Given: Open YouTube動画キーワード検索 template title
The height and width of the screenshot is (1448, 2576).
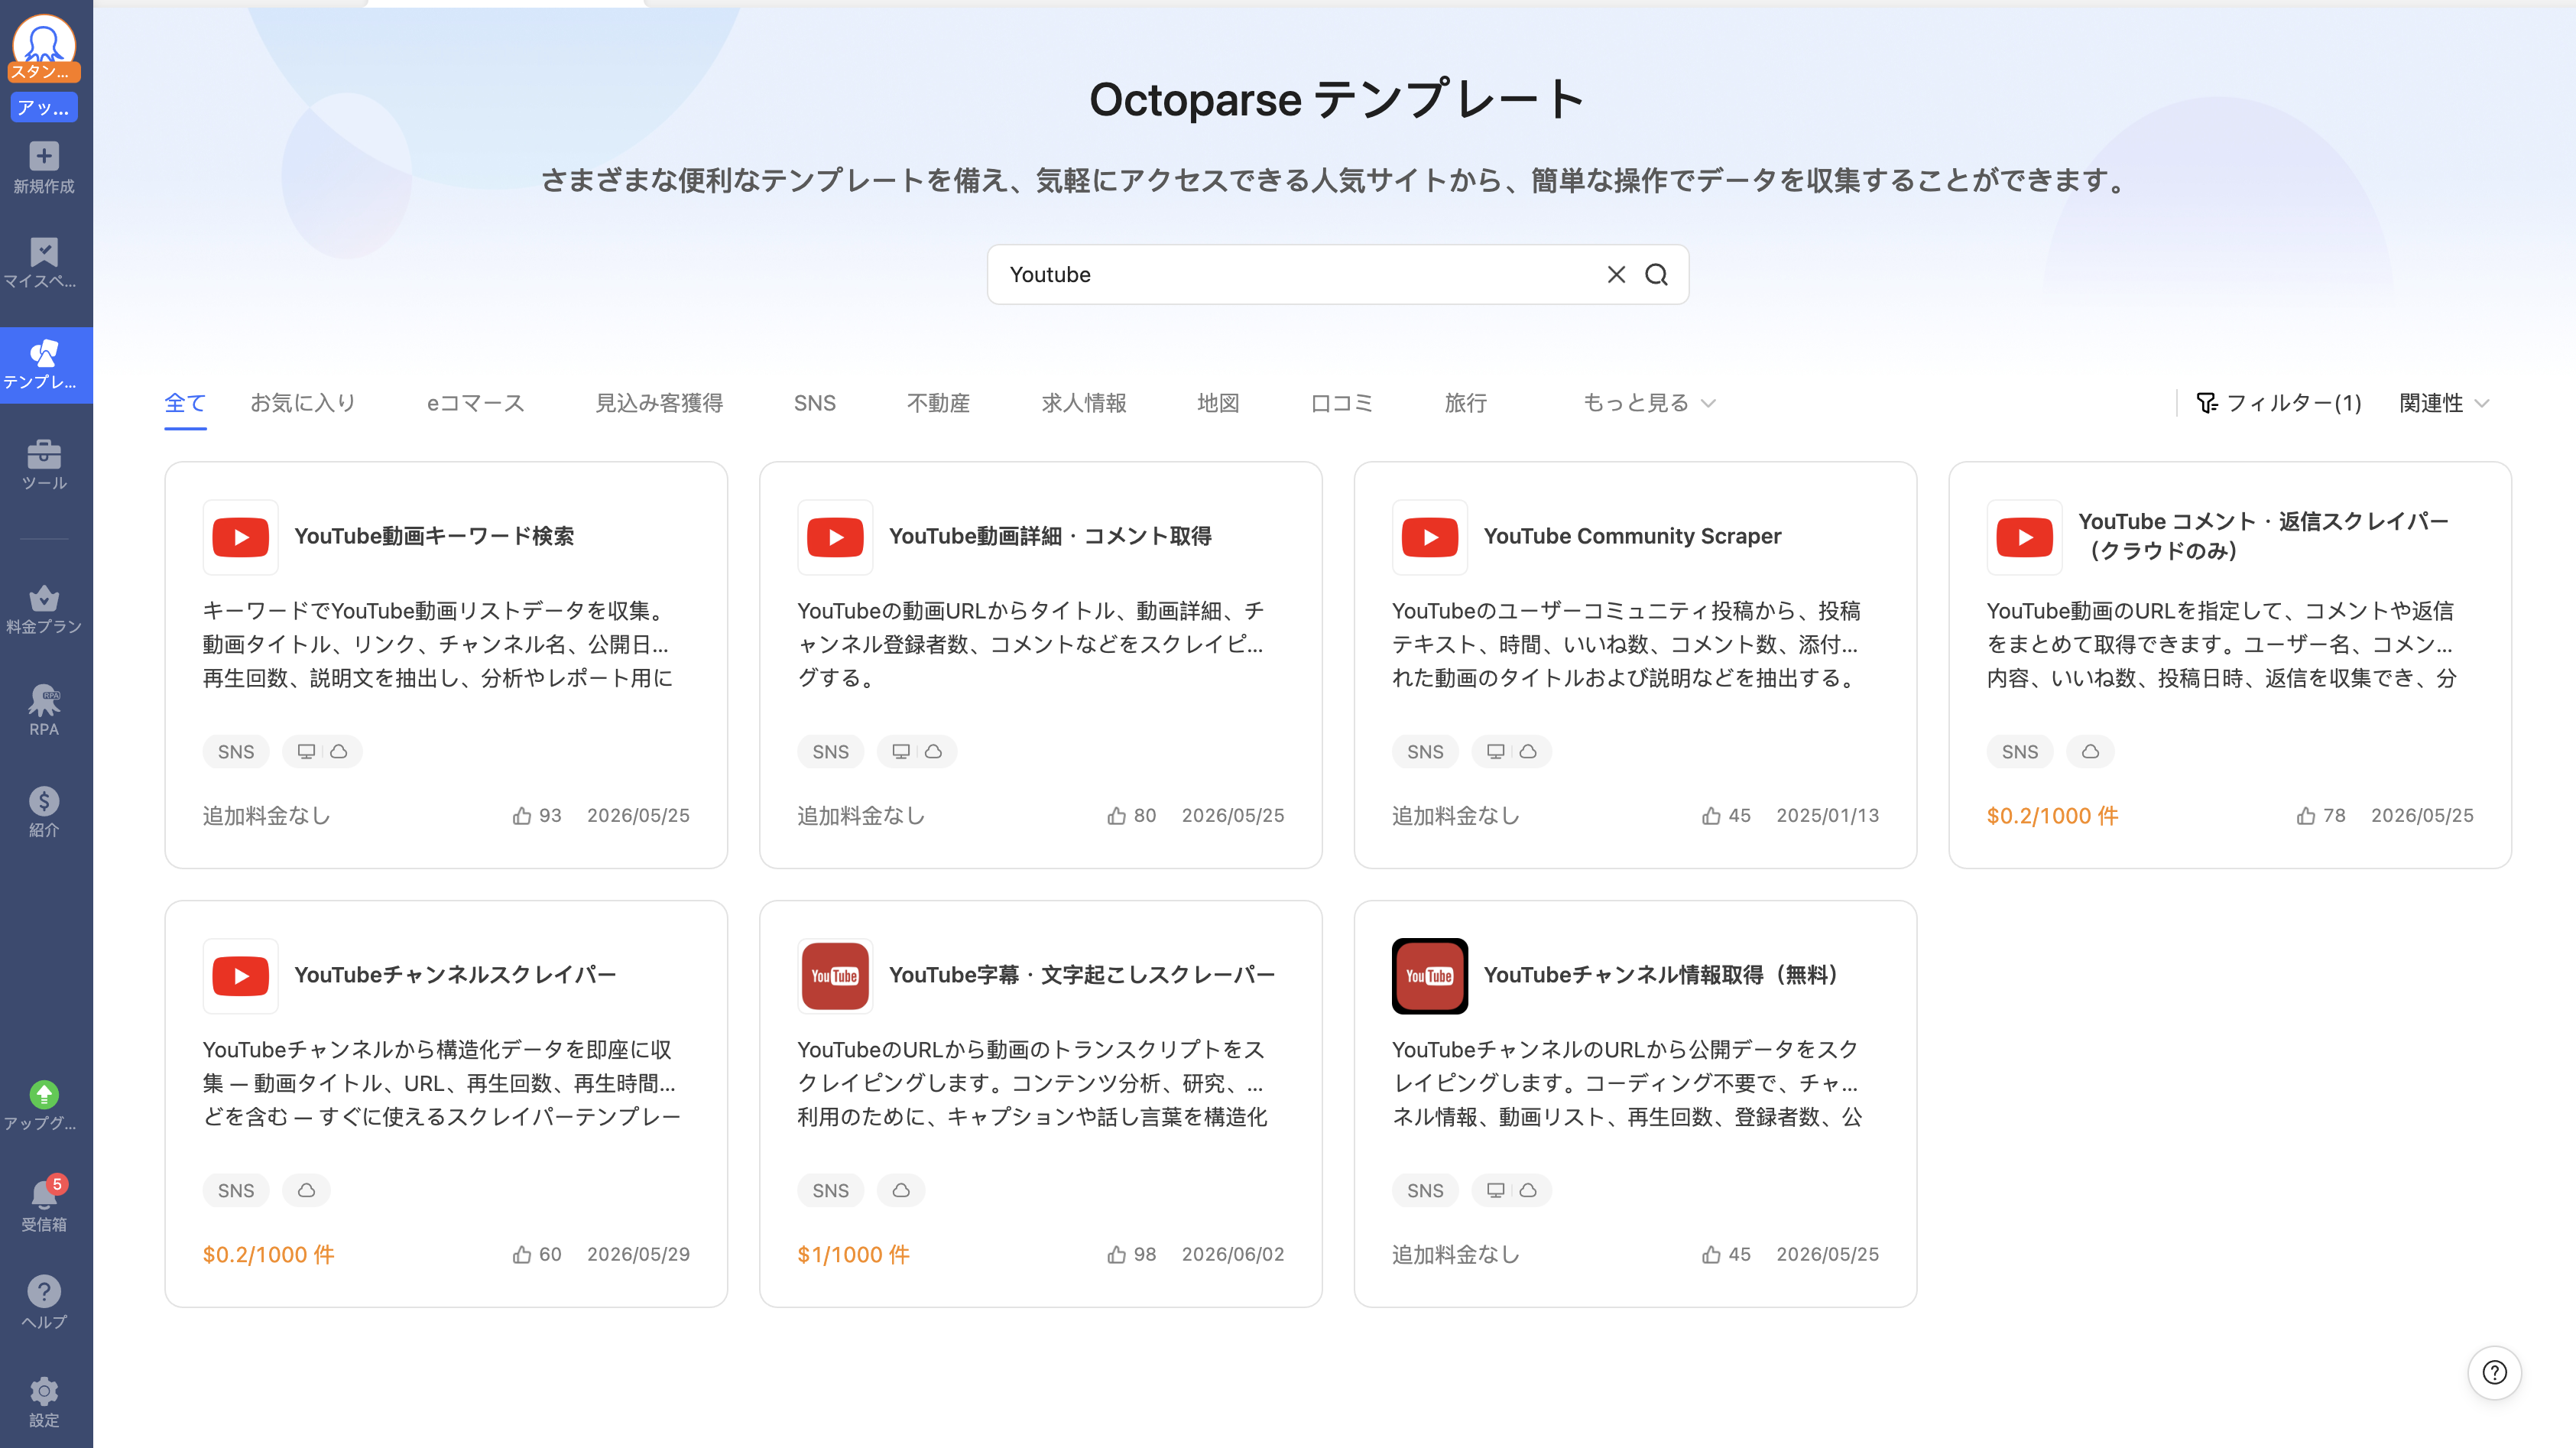Looking at the screenshot, I should [434, 536].
